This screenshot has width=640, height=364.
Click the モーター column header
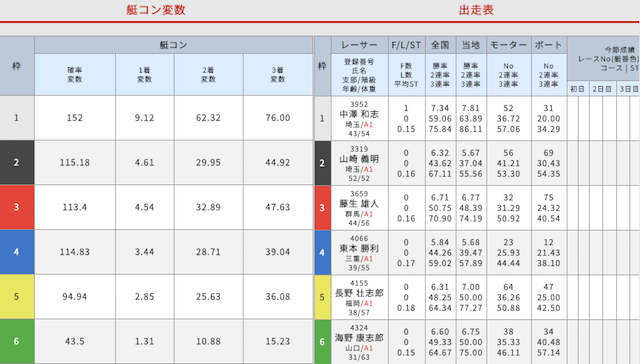509,45
